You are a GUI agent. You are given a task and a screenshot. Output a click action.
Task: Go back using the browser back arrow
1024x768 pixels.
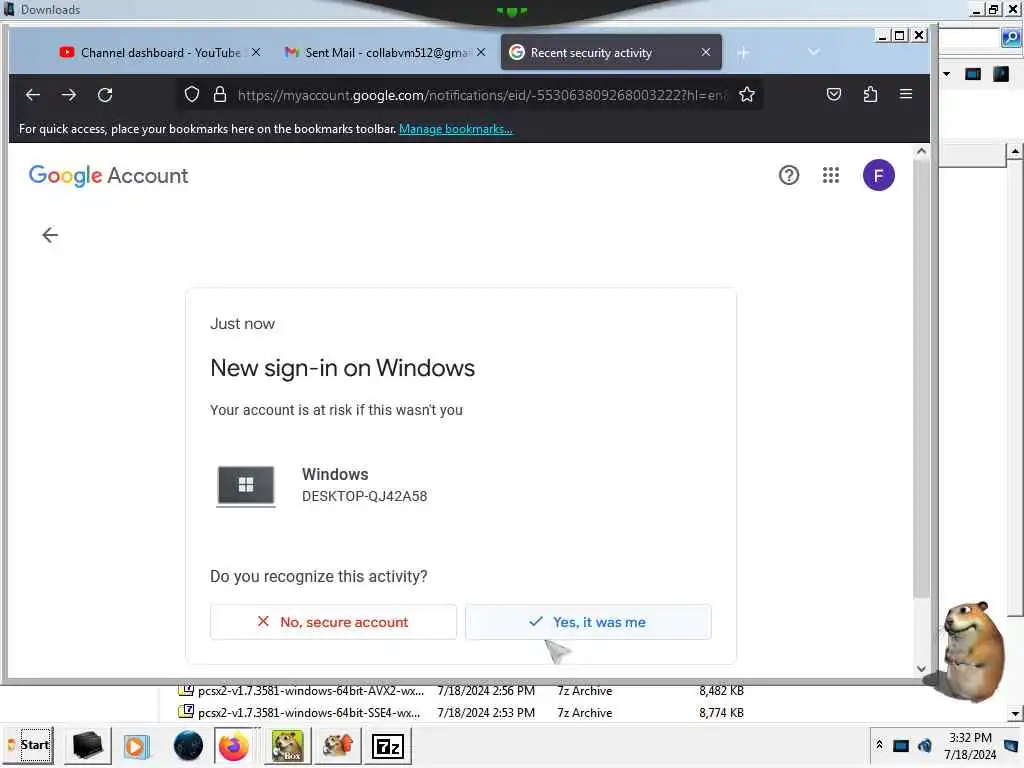(33, 95)
